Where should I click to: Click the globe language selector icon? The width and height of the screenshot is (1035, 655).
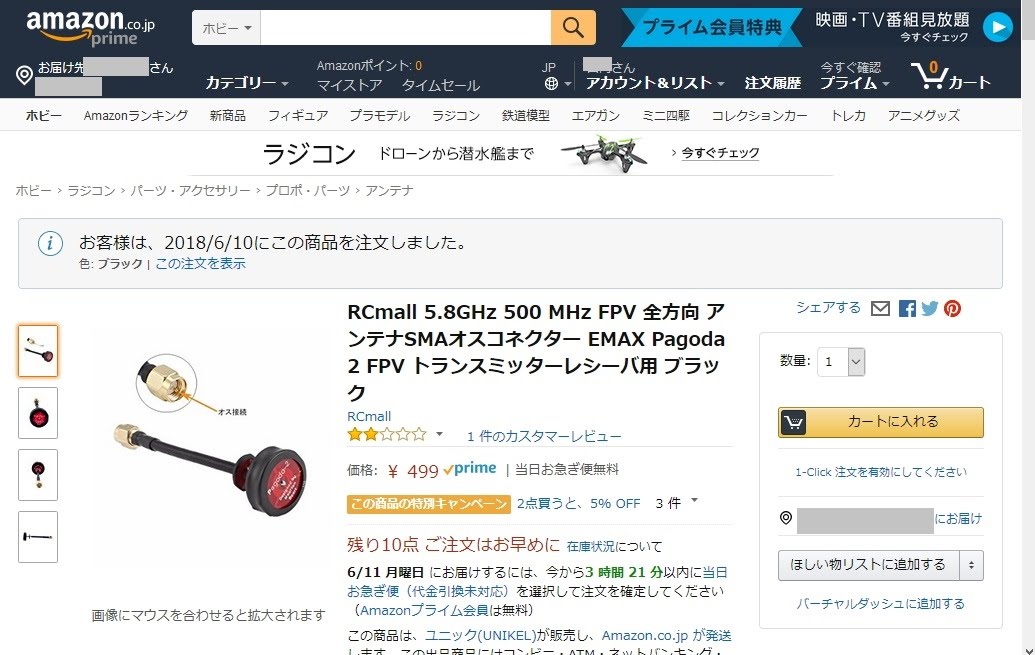(x=551, y=84)
